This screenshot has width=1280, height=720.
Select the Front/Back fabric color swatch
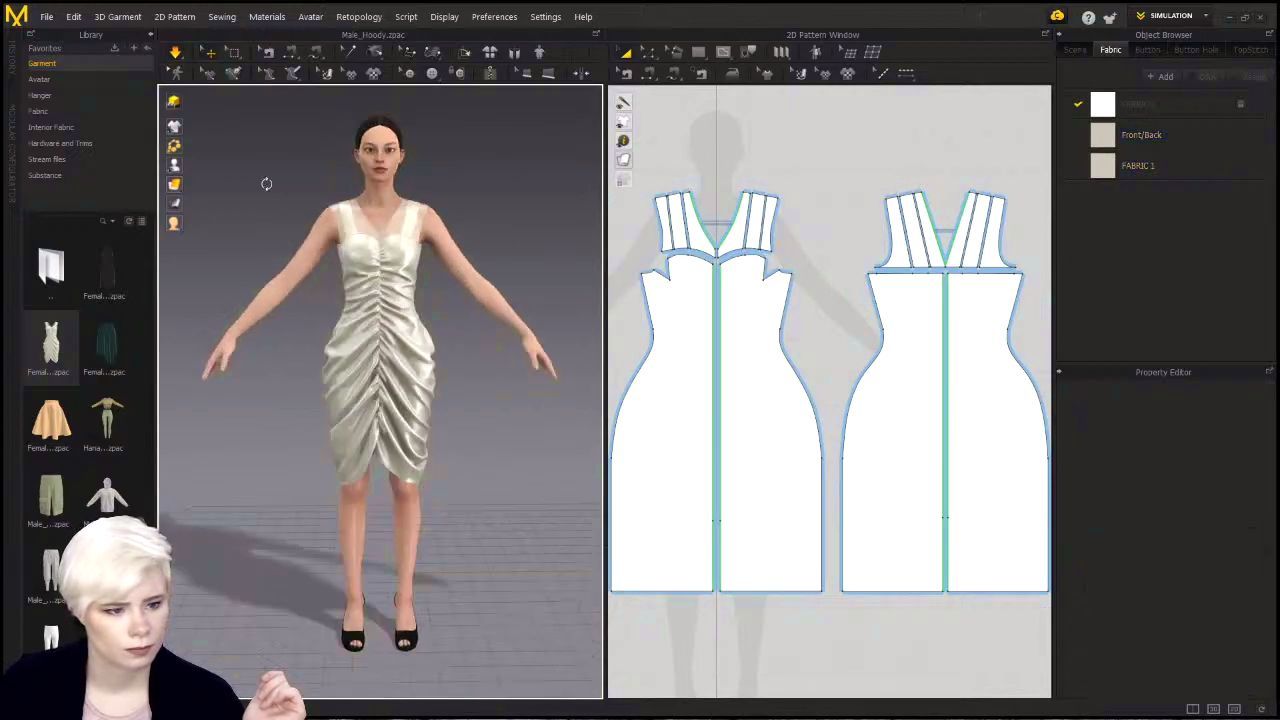coord(1102,135)
